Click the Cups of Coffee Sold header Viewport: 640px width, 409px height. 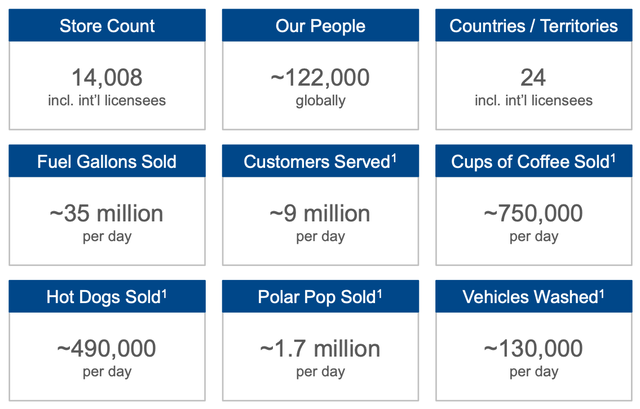[533, 161]
